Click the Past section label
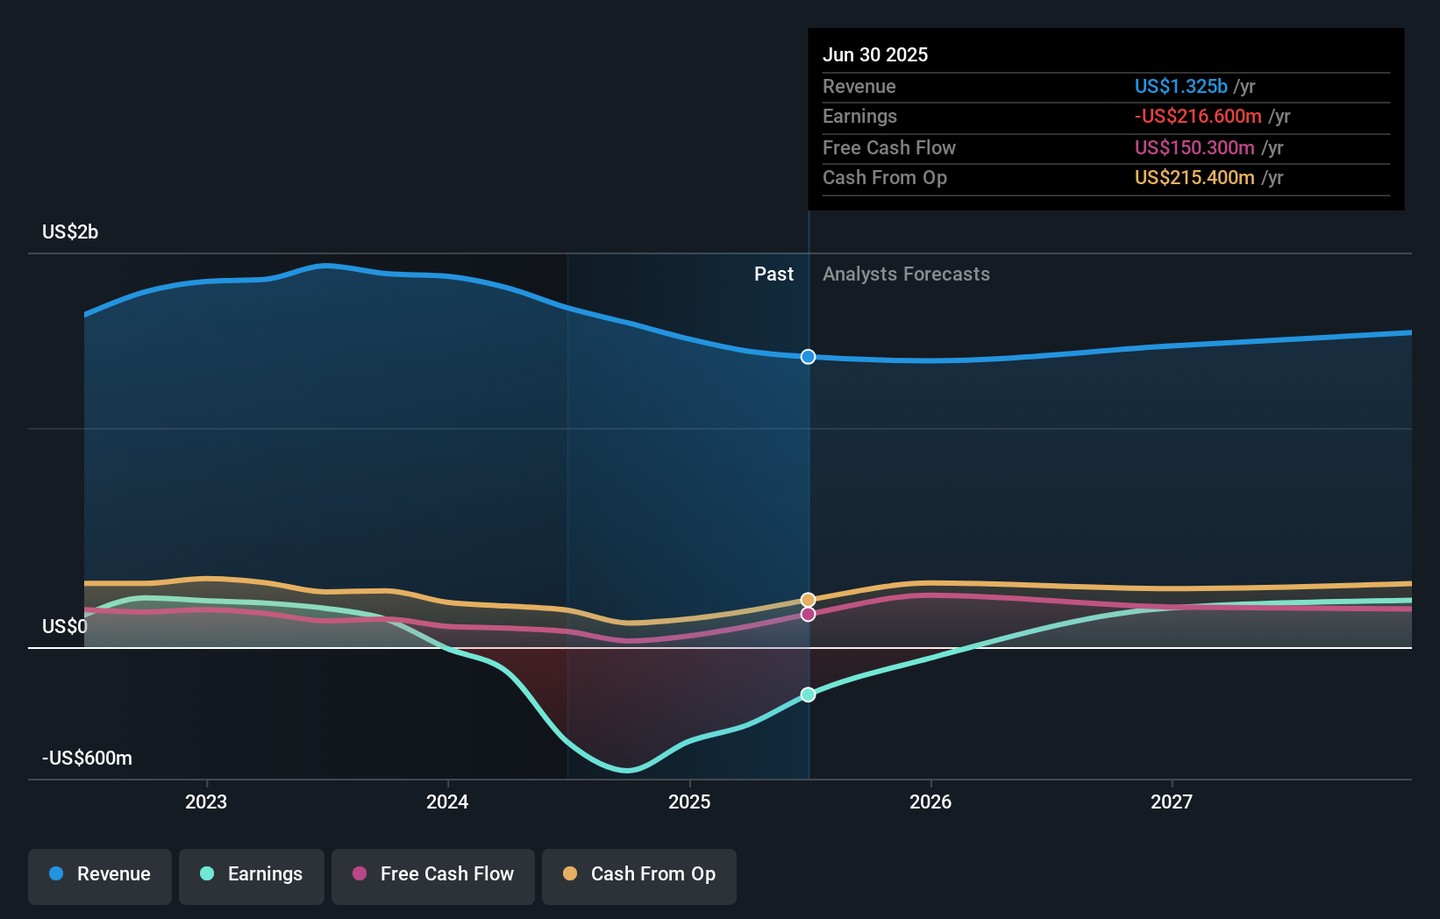Screen dimensions: 1440x919 click(x=773, y=274)
